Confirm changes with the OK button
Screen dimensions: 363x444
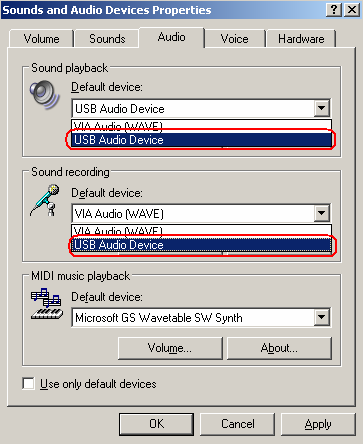click(156, 424)
